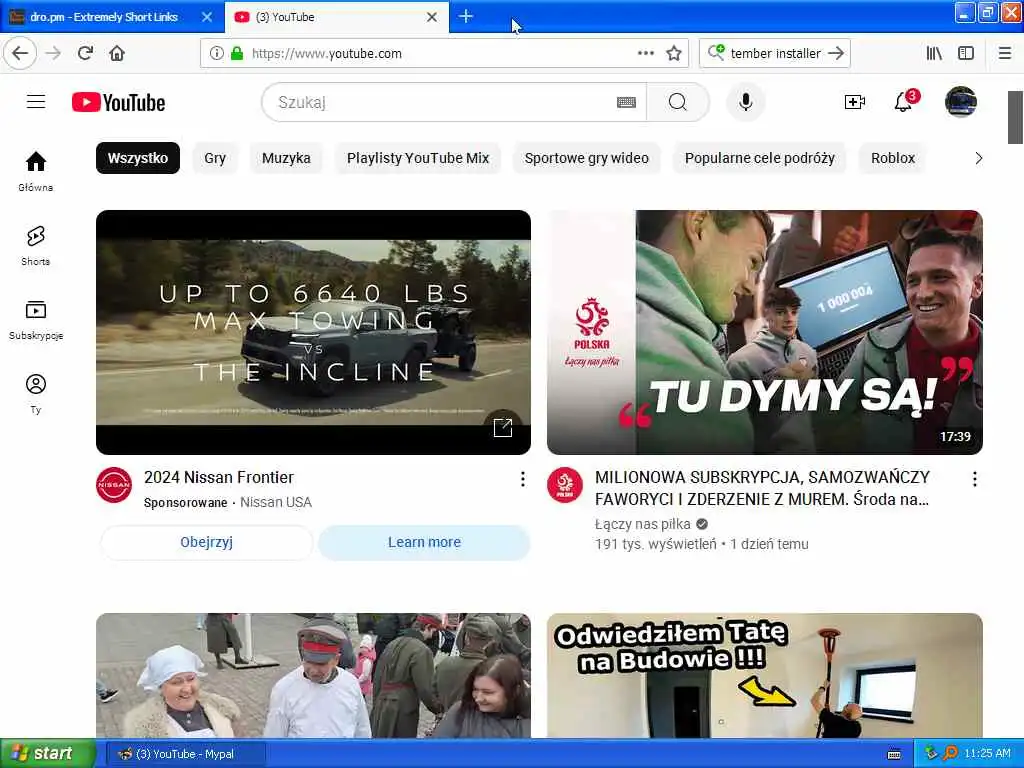
Task: Select the Wszystko filter chip
Action: tap(138, 158)
